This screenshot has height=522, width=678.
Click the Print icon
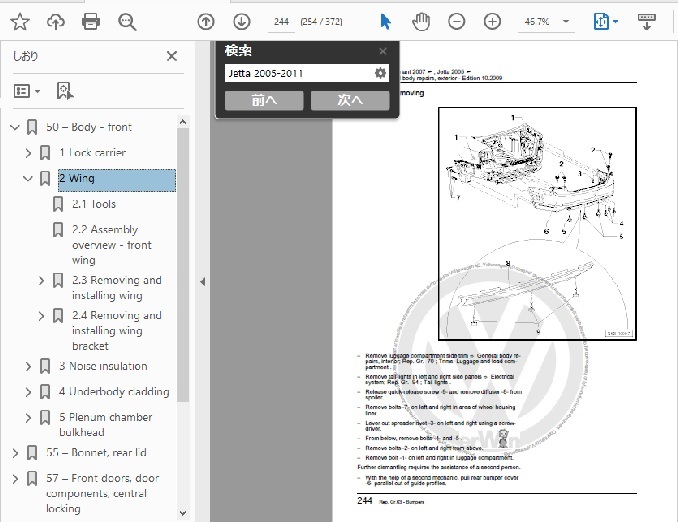[91, 22]
